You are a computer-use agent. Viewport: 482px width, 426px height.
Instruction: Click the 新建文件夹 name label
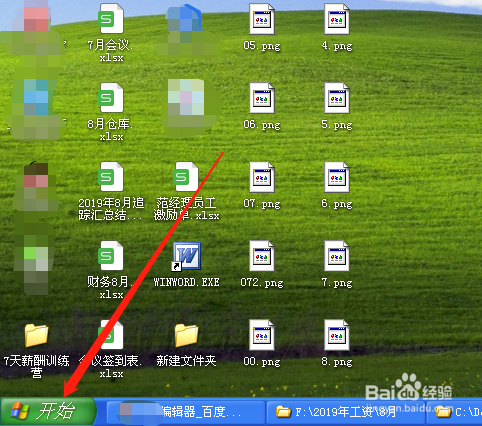click(x=186, y=361)
